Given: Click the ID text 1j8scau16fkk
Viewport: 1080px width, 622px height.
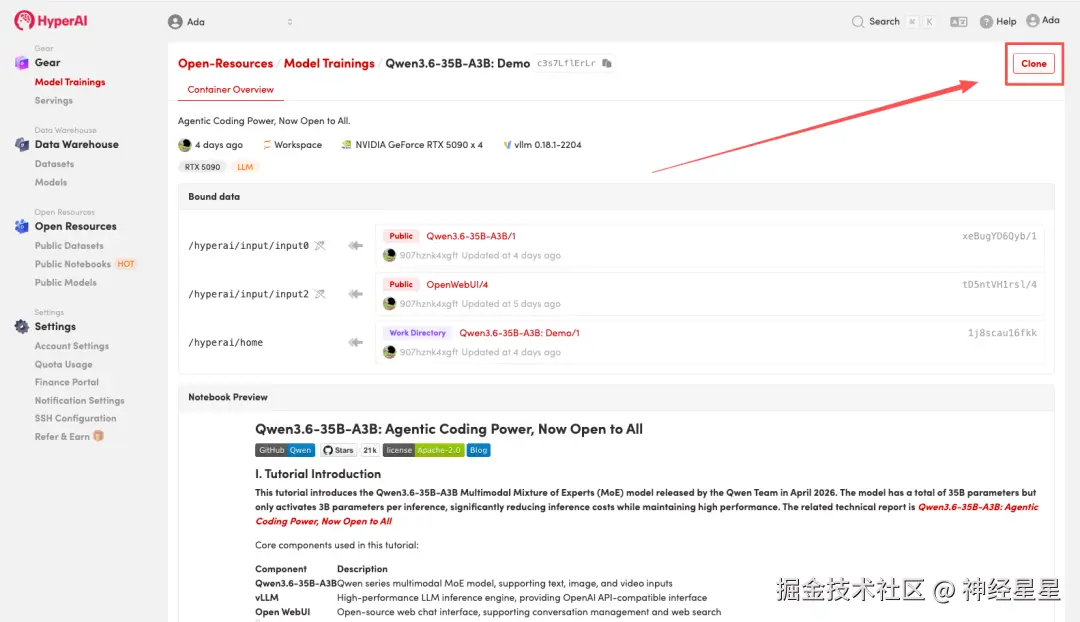Looking at the screenshot, I should (1001, 333).
